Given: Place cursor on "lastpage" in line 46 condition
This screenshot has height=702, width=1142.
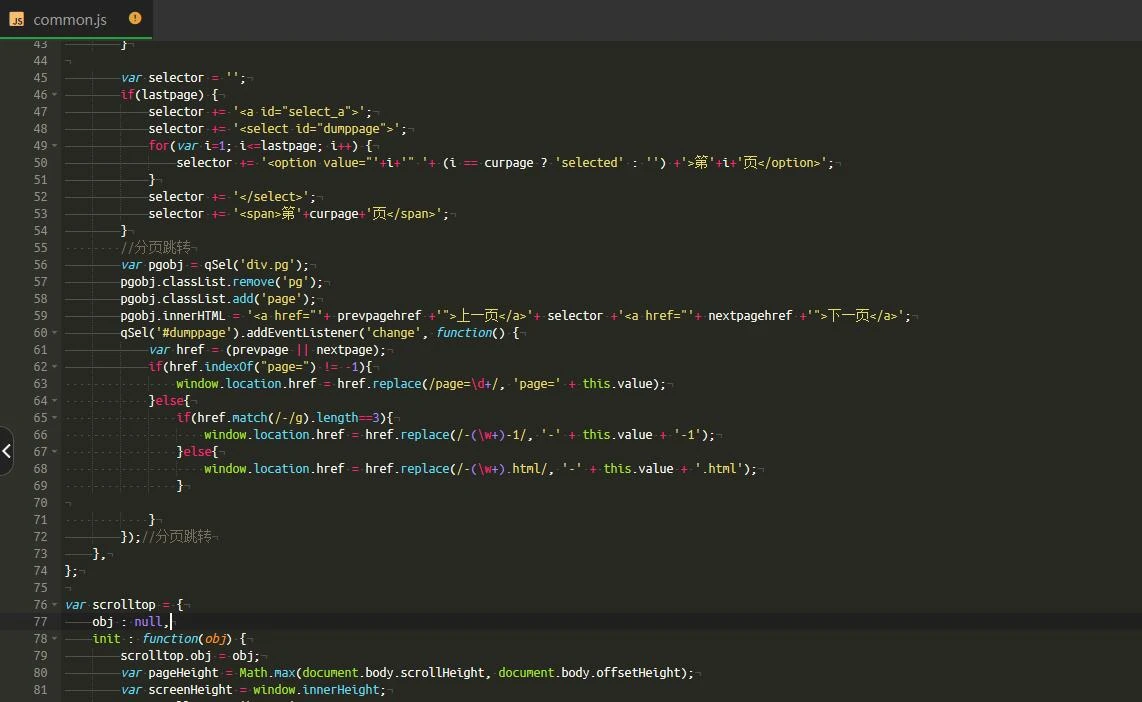Looking at the screenshot, I should [169, 95].
